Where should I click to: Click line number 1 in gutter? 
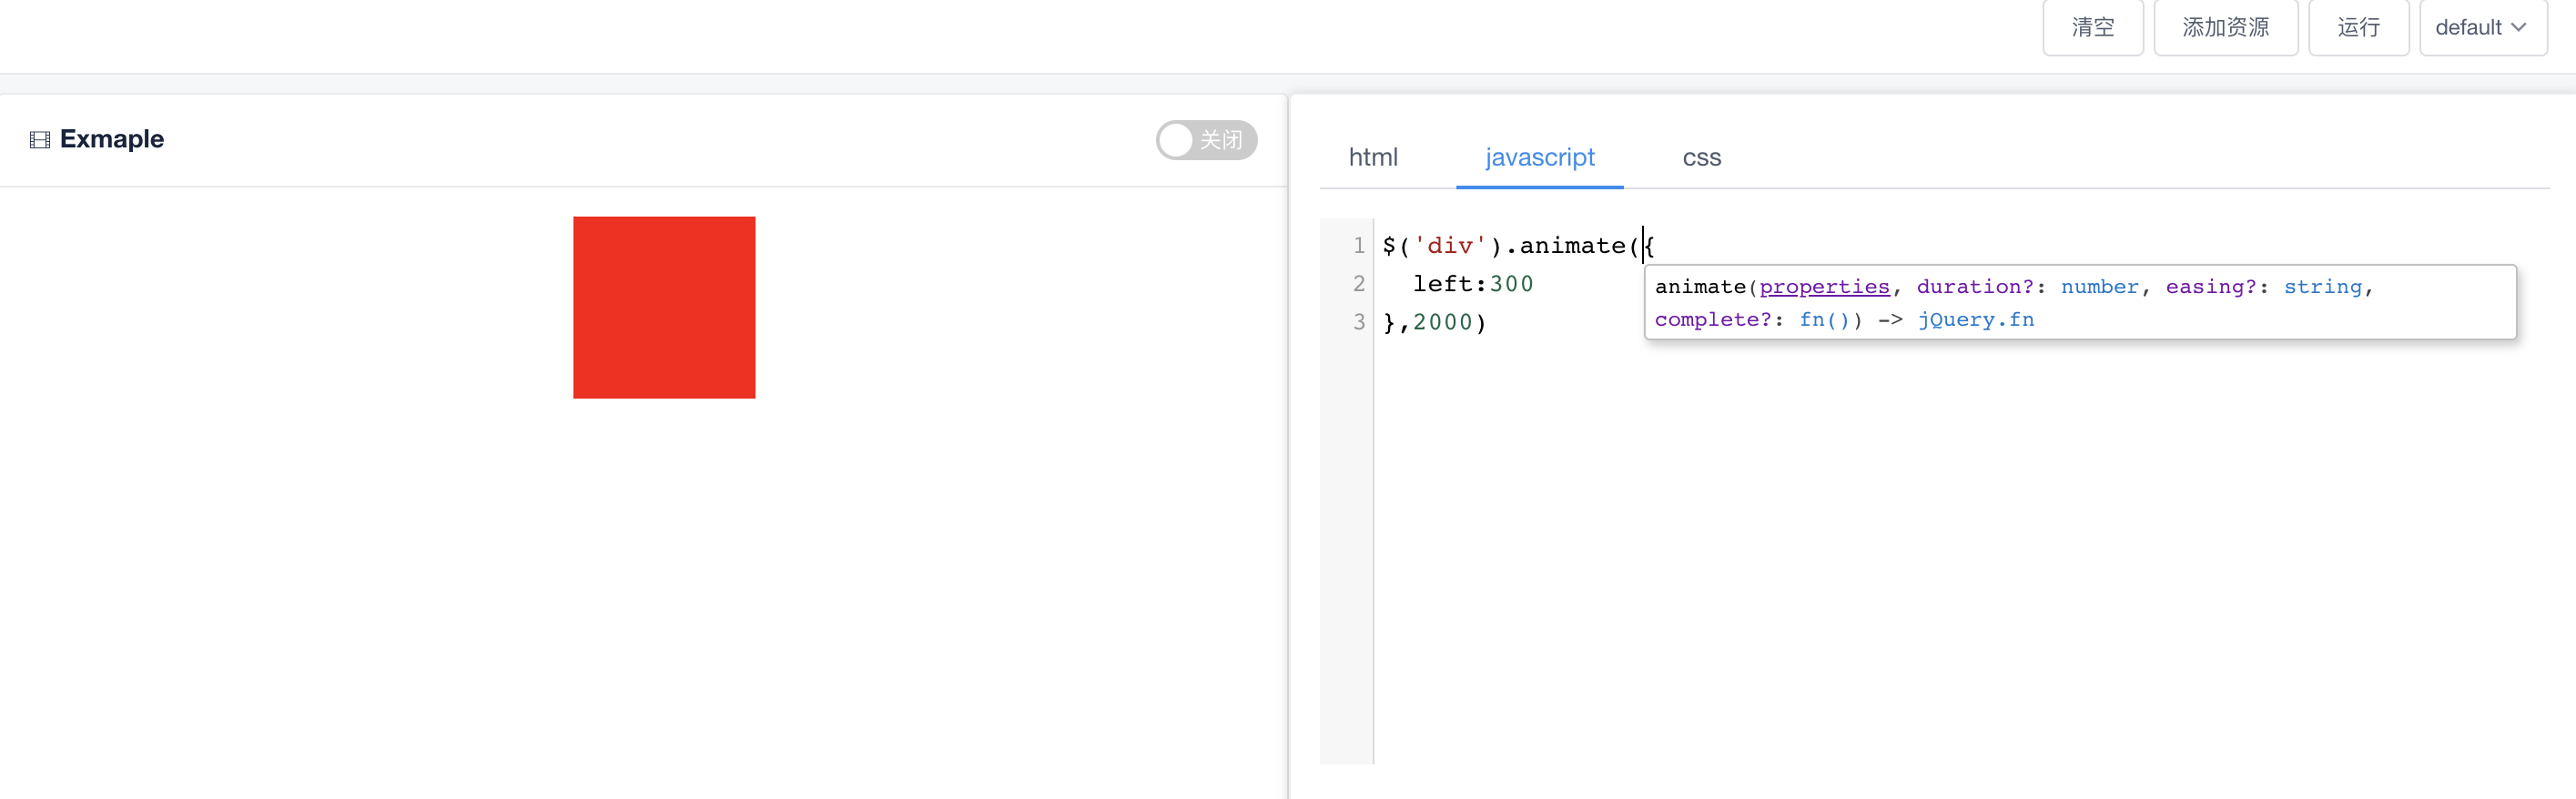pos(1358,245)
